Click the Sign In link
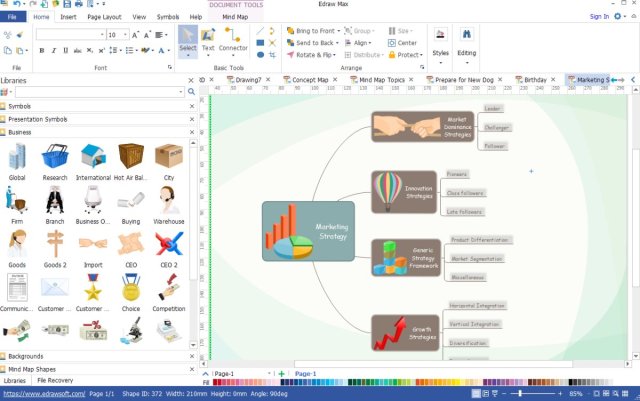 599,17
